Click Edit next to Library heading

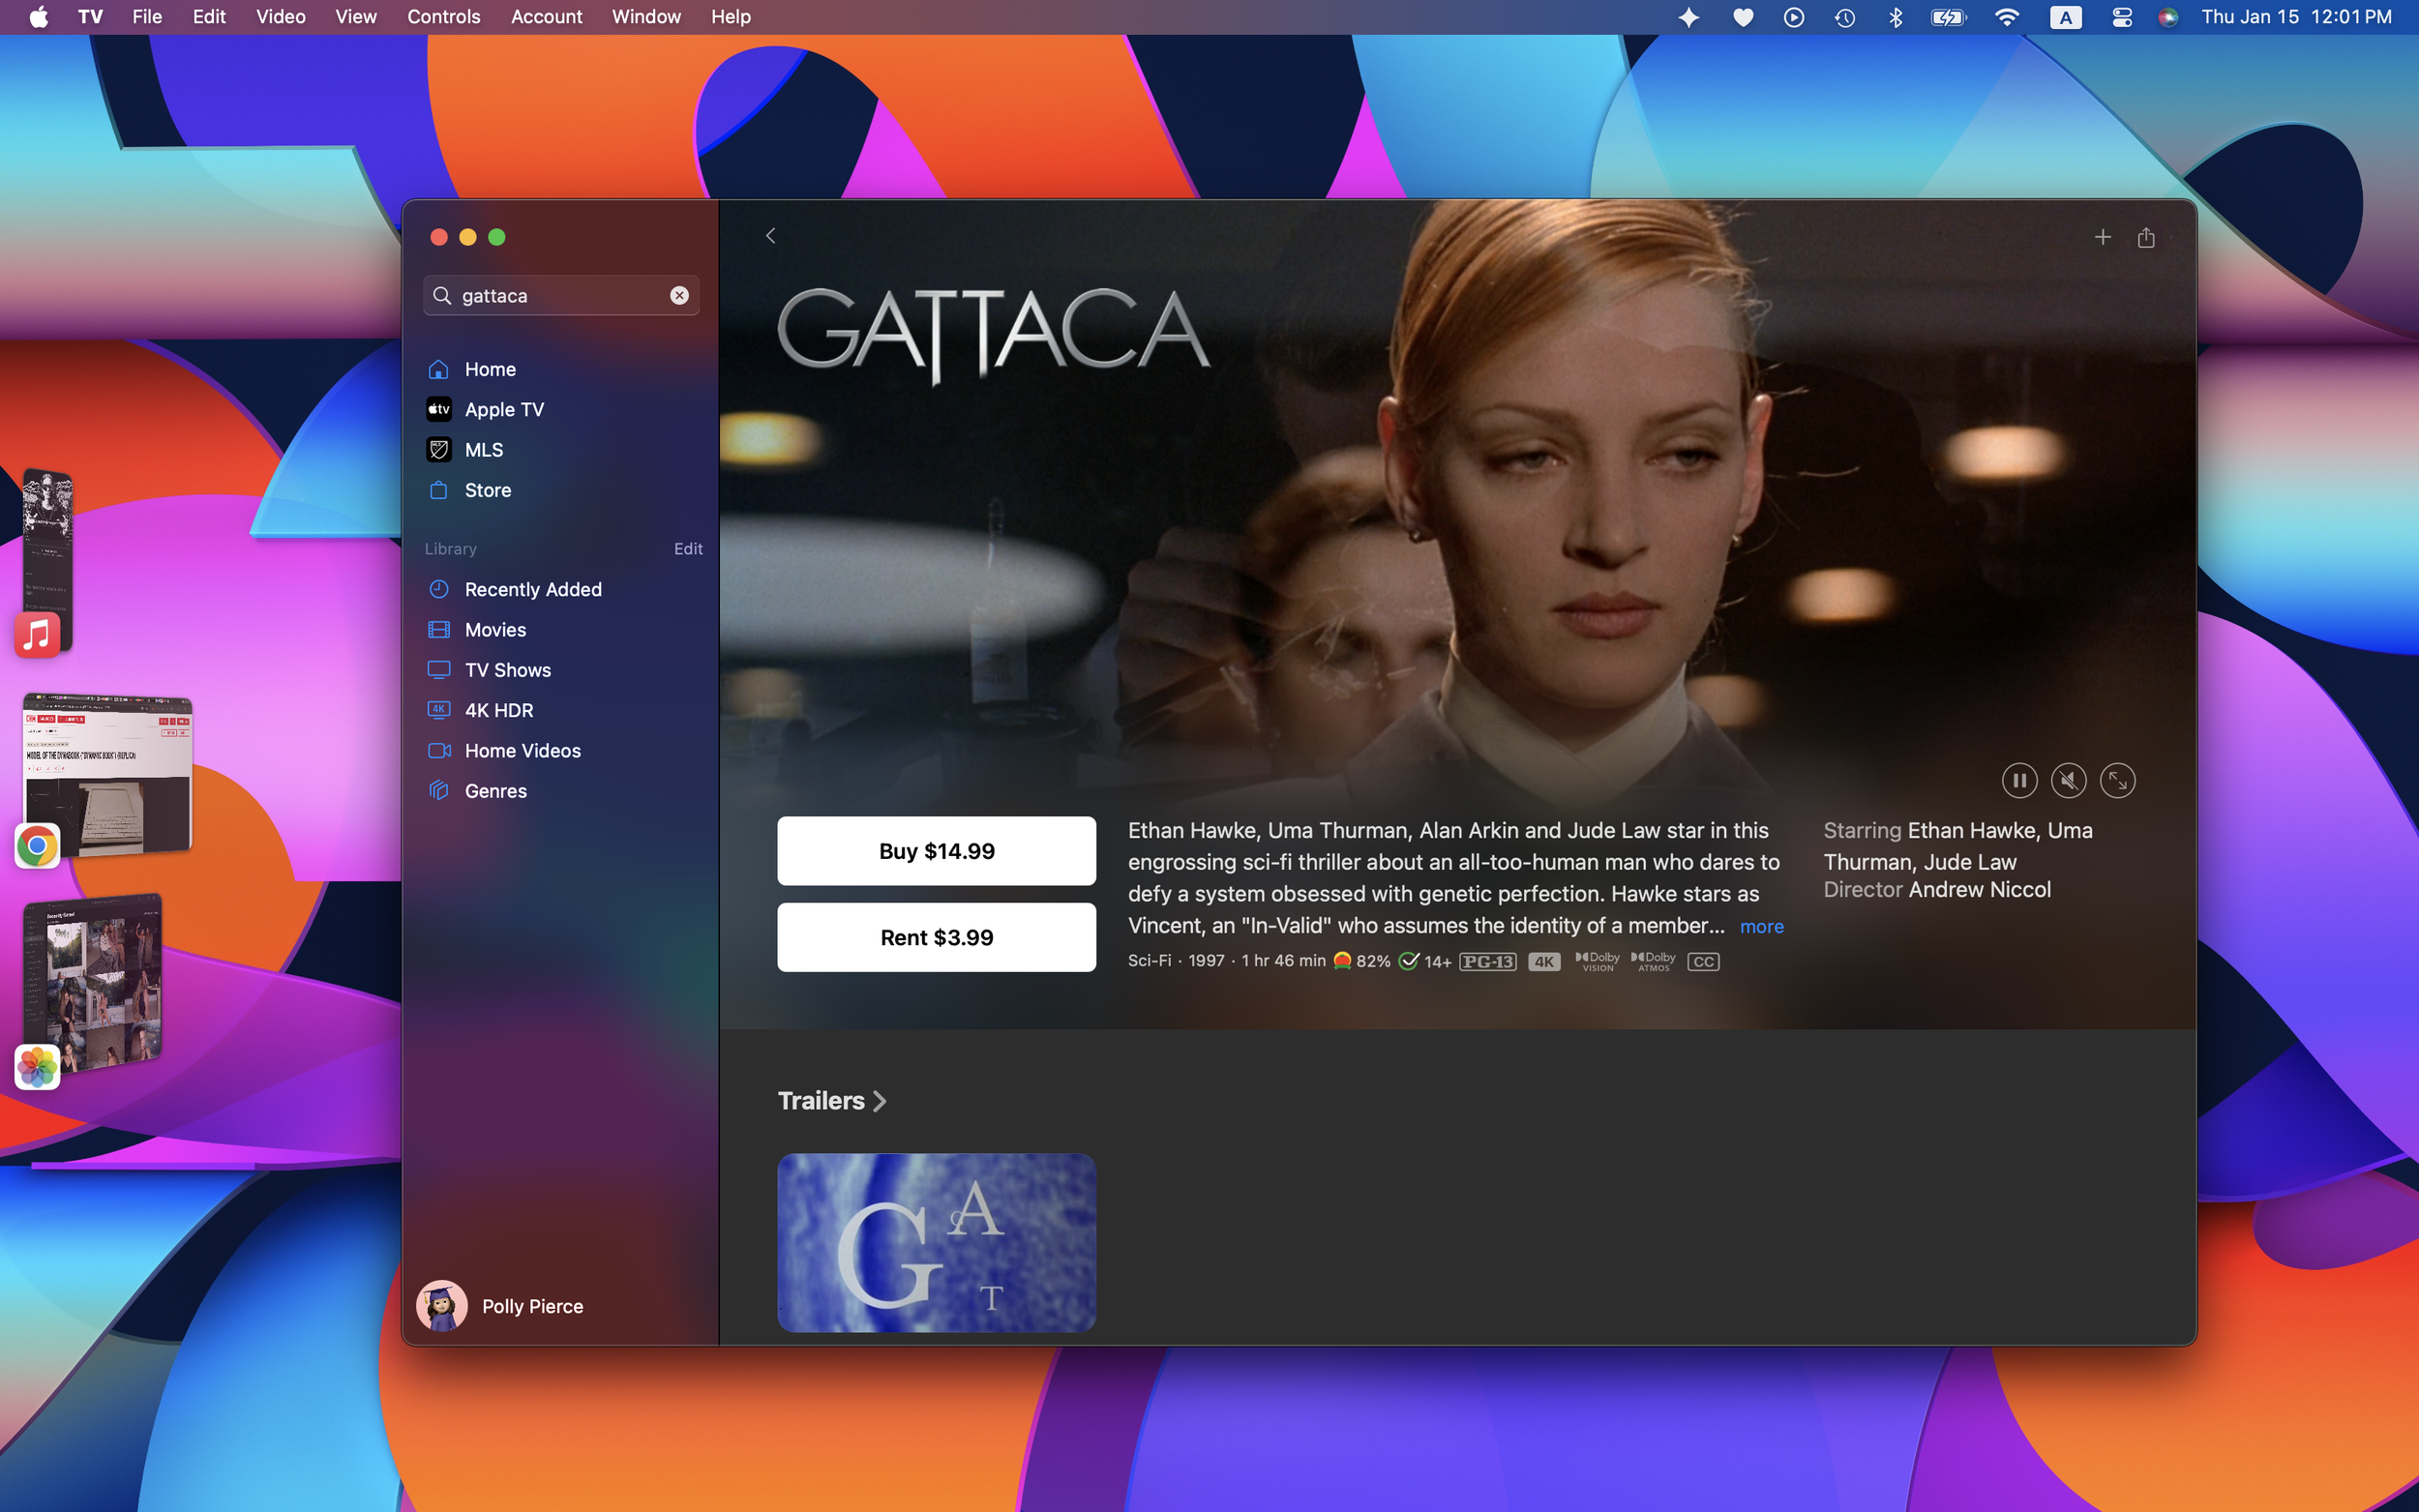pos(688,549)
